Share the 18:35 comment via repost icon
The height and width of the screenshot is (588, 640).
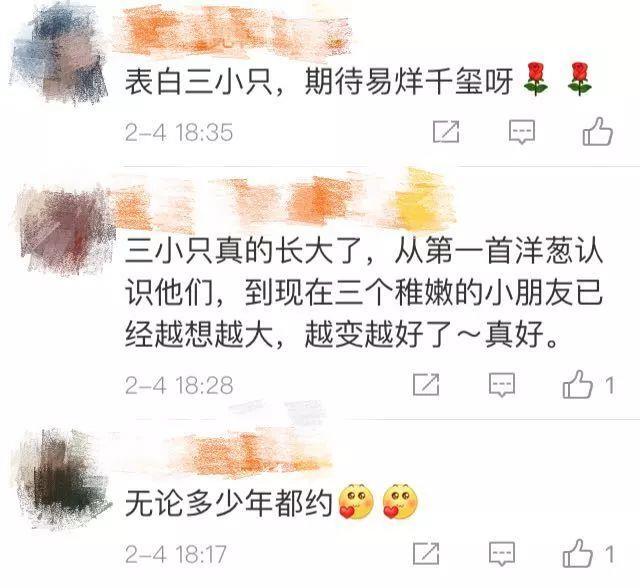tap(446, 132)
